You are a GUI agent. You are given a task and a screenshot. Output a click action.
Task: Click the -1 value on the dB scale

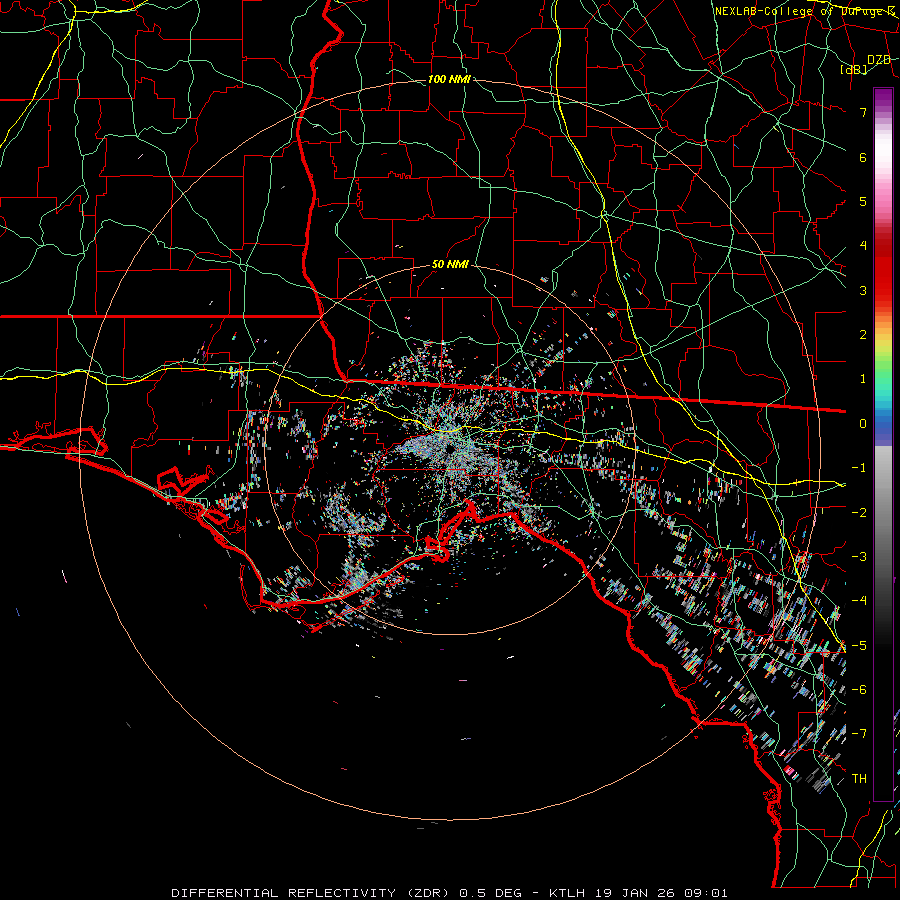pyautogui.click(x=859, y=468)
